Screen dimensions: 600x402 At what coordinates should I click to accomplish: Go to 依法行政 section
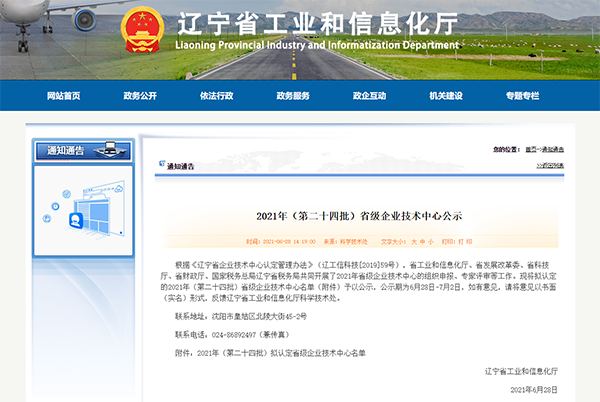(x=216, y=96)
